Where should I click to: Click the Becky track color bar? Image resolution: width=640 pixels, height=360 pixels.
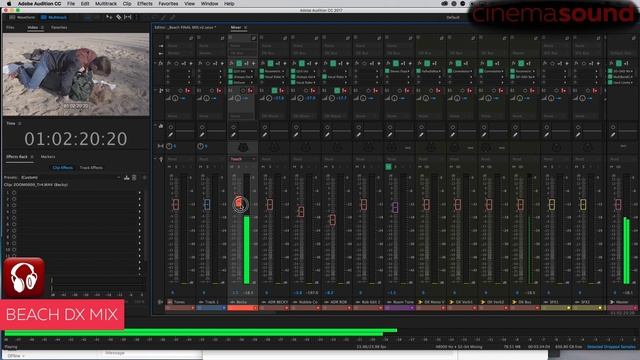pos(242,308)
